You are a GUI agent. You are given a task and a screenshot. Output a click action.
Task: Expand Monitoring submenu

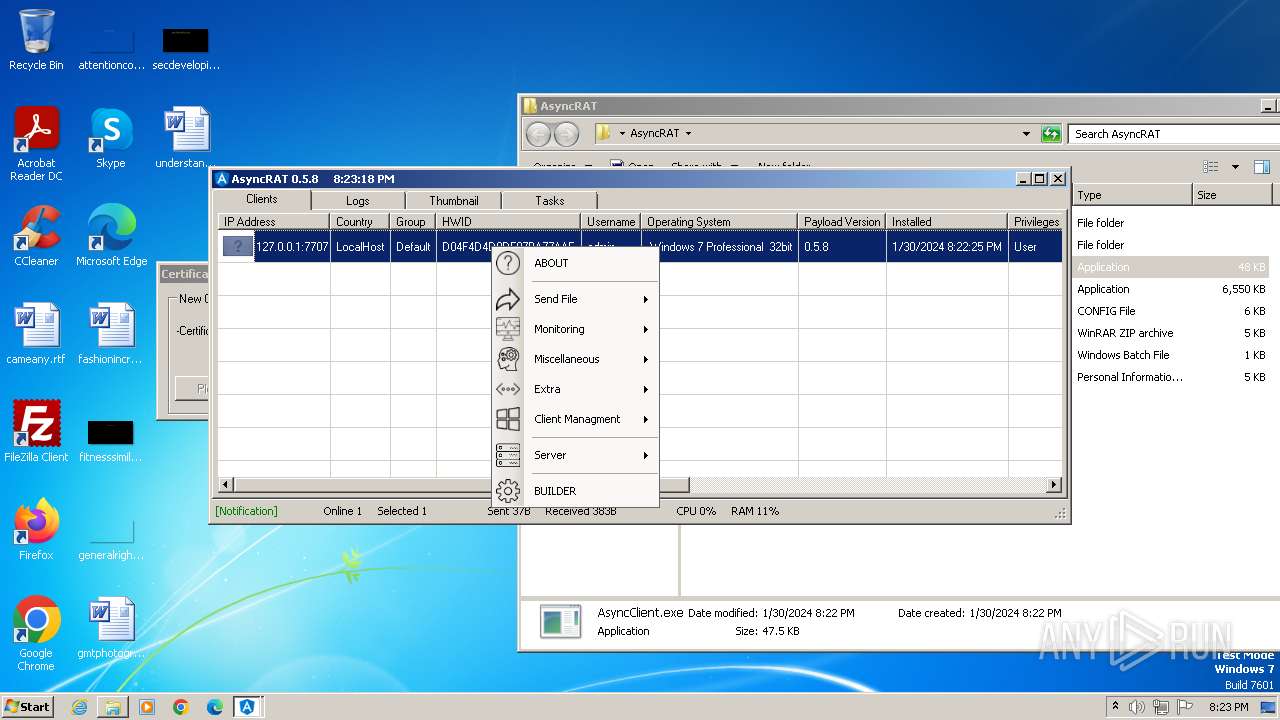646,329
